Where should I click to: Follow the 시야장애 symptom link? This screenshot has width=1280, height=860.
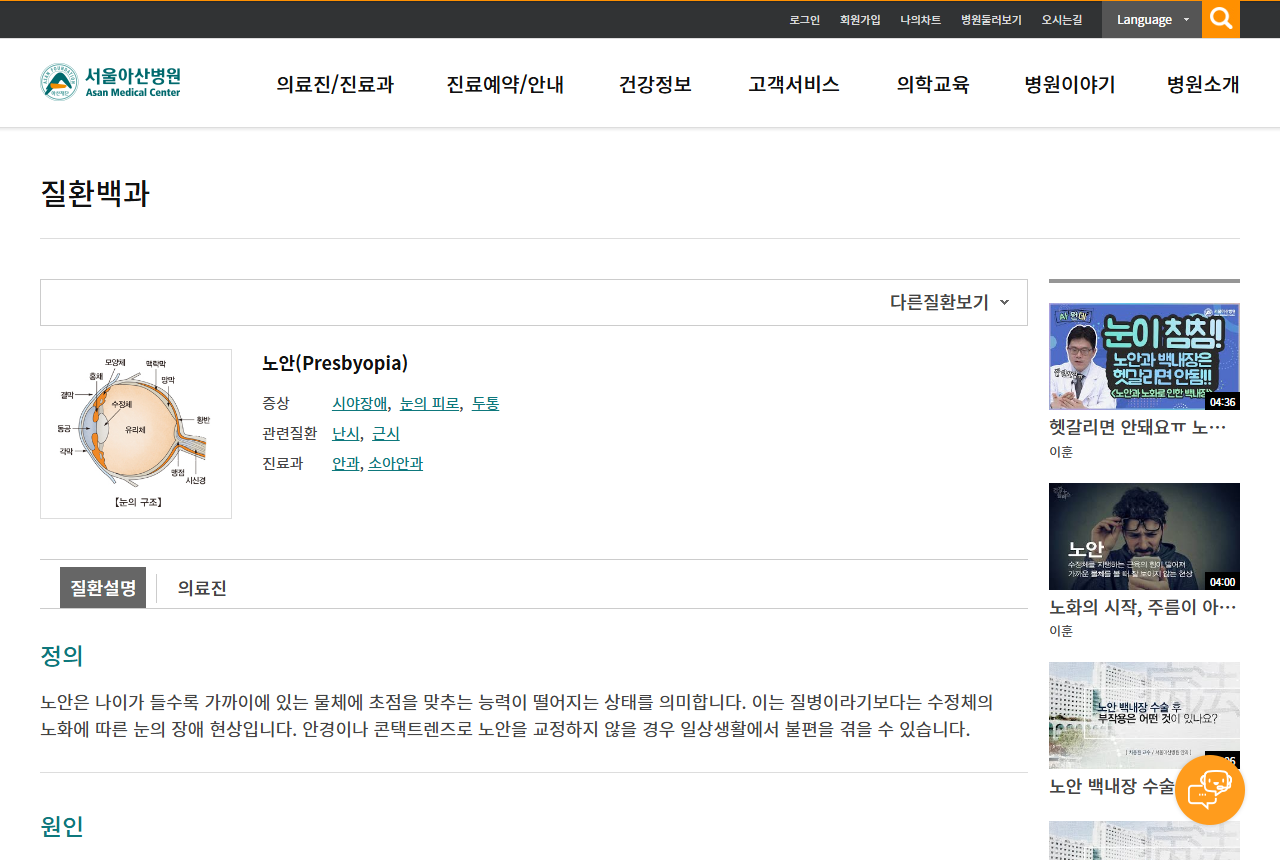[x=359, y=403]
